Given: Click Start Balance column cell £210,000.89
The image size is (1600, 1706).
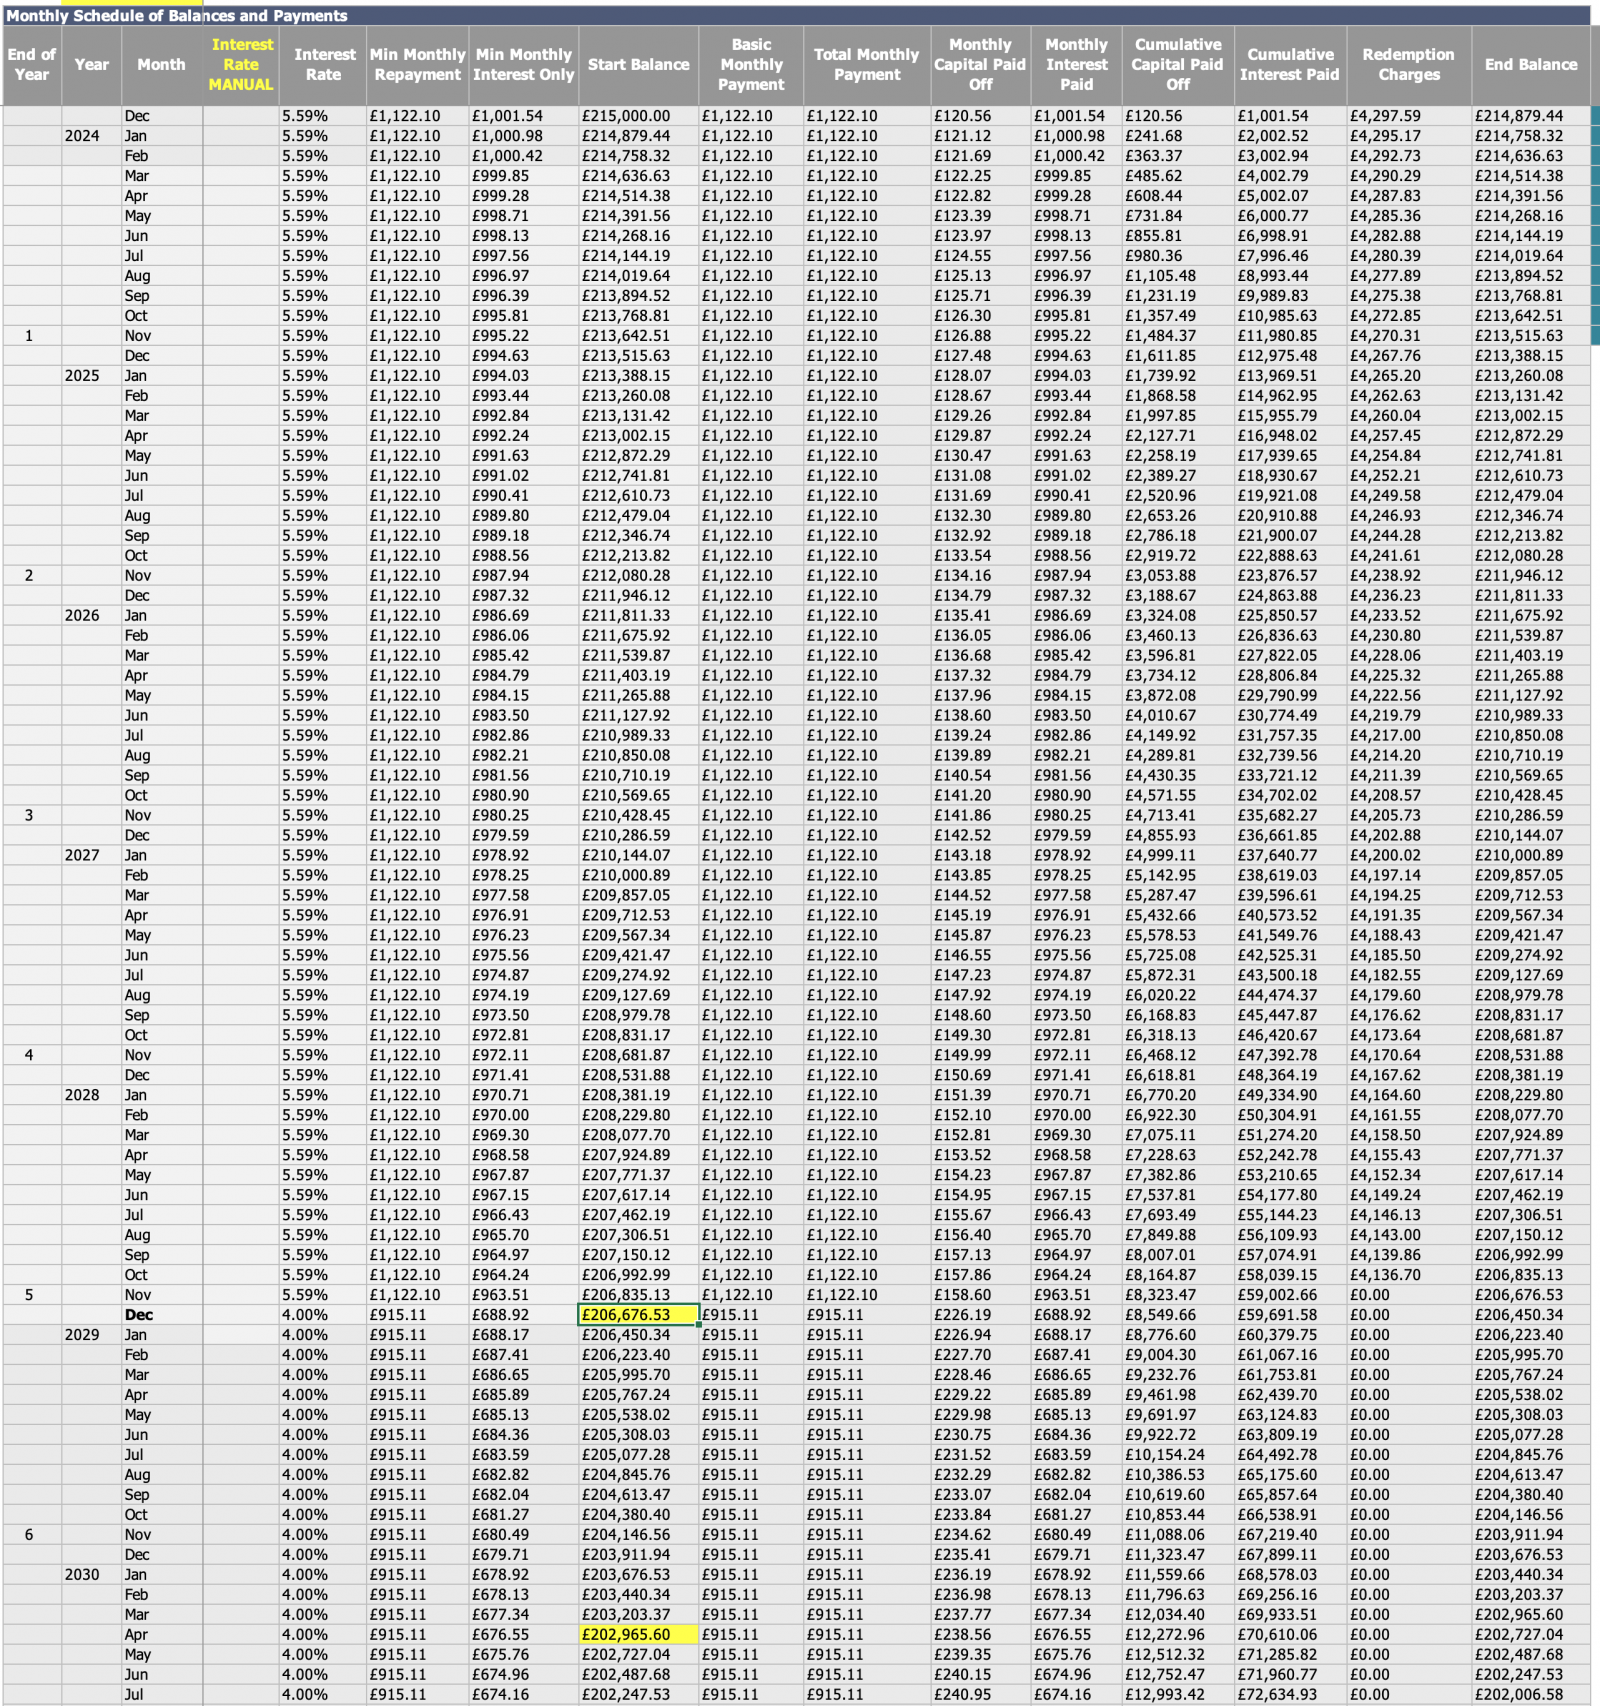Looking at the screenshot, I should point(638,876).
